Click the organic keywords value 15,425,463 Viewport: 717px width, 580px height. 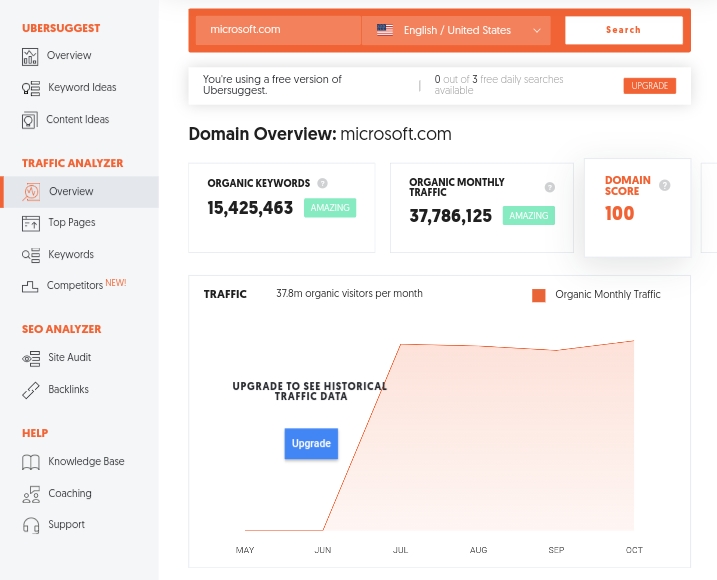click(x=250, y=208)
